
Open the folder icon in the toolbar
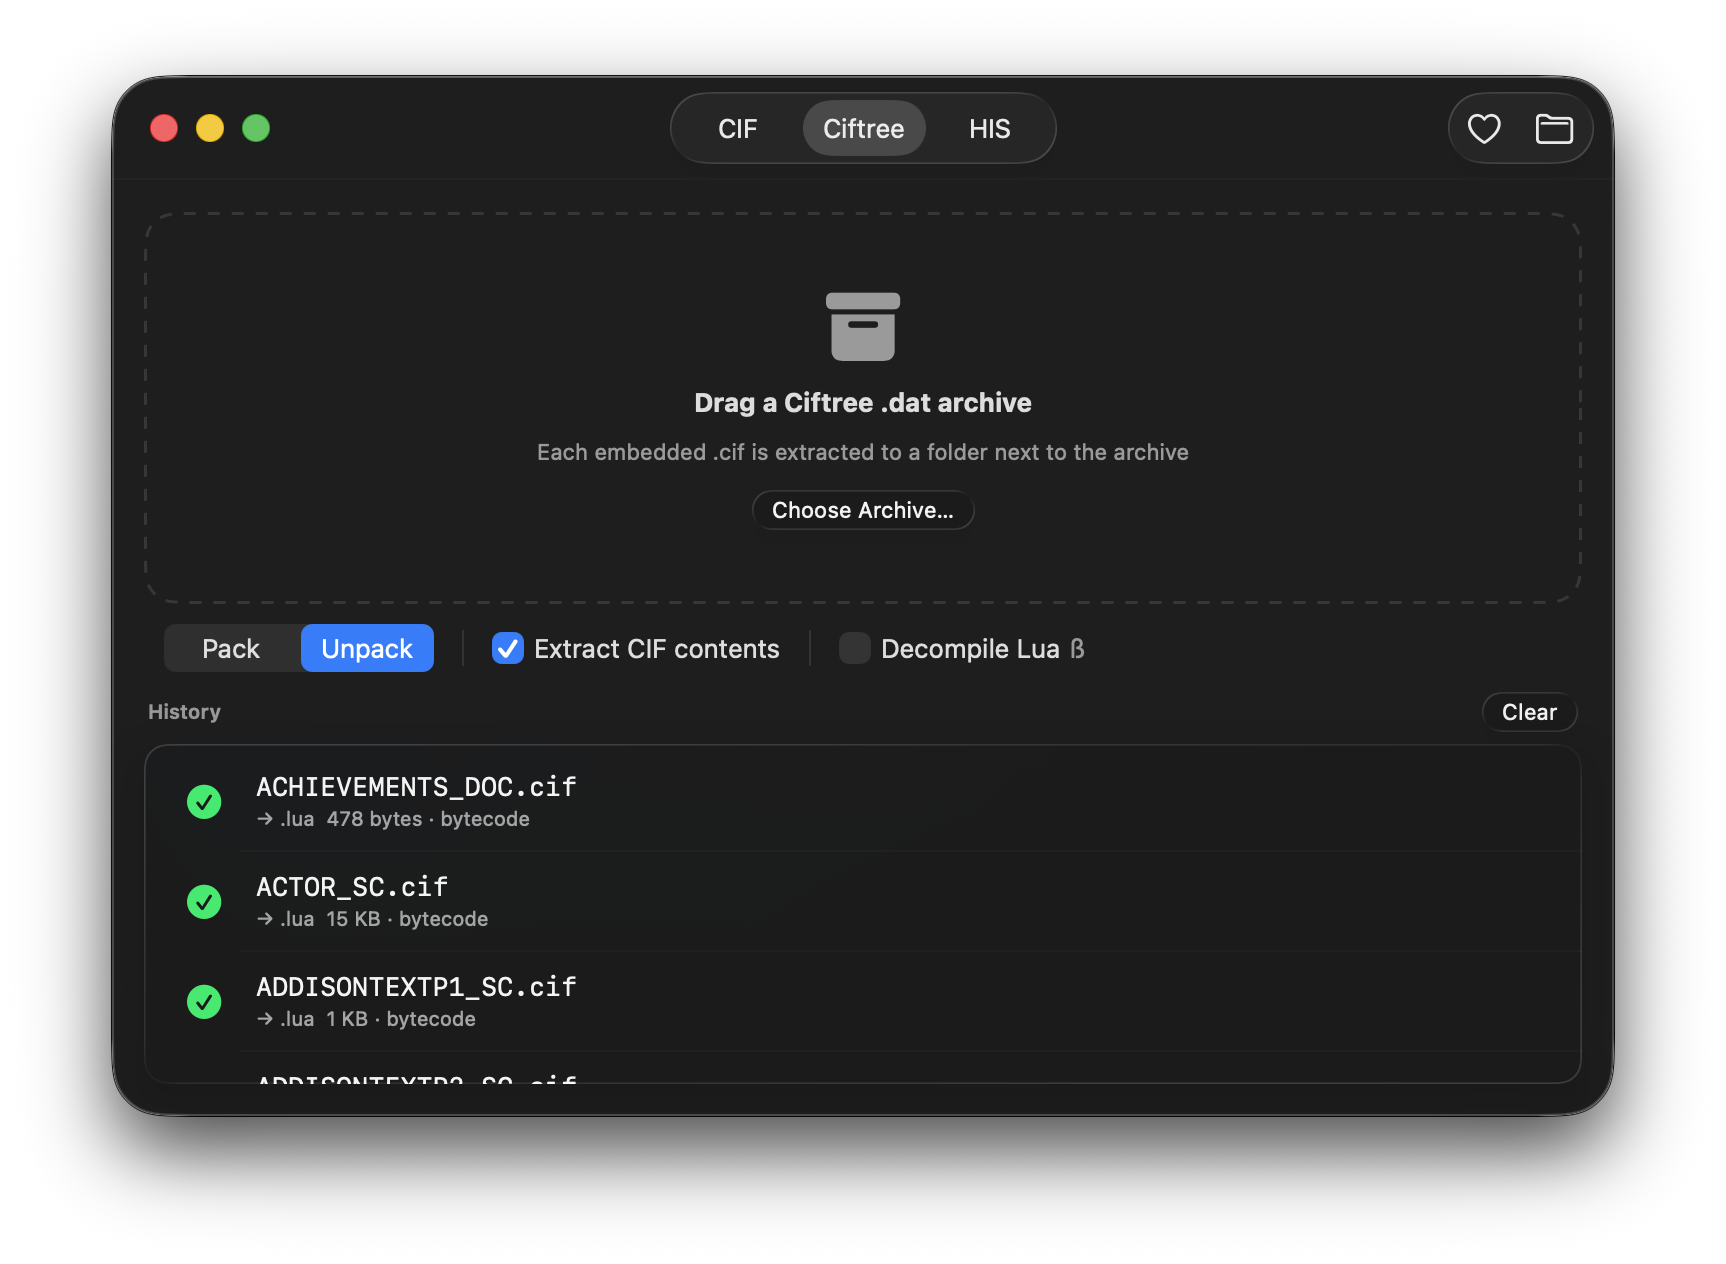[1554, 129]
